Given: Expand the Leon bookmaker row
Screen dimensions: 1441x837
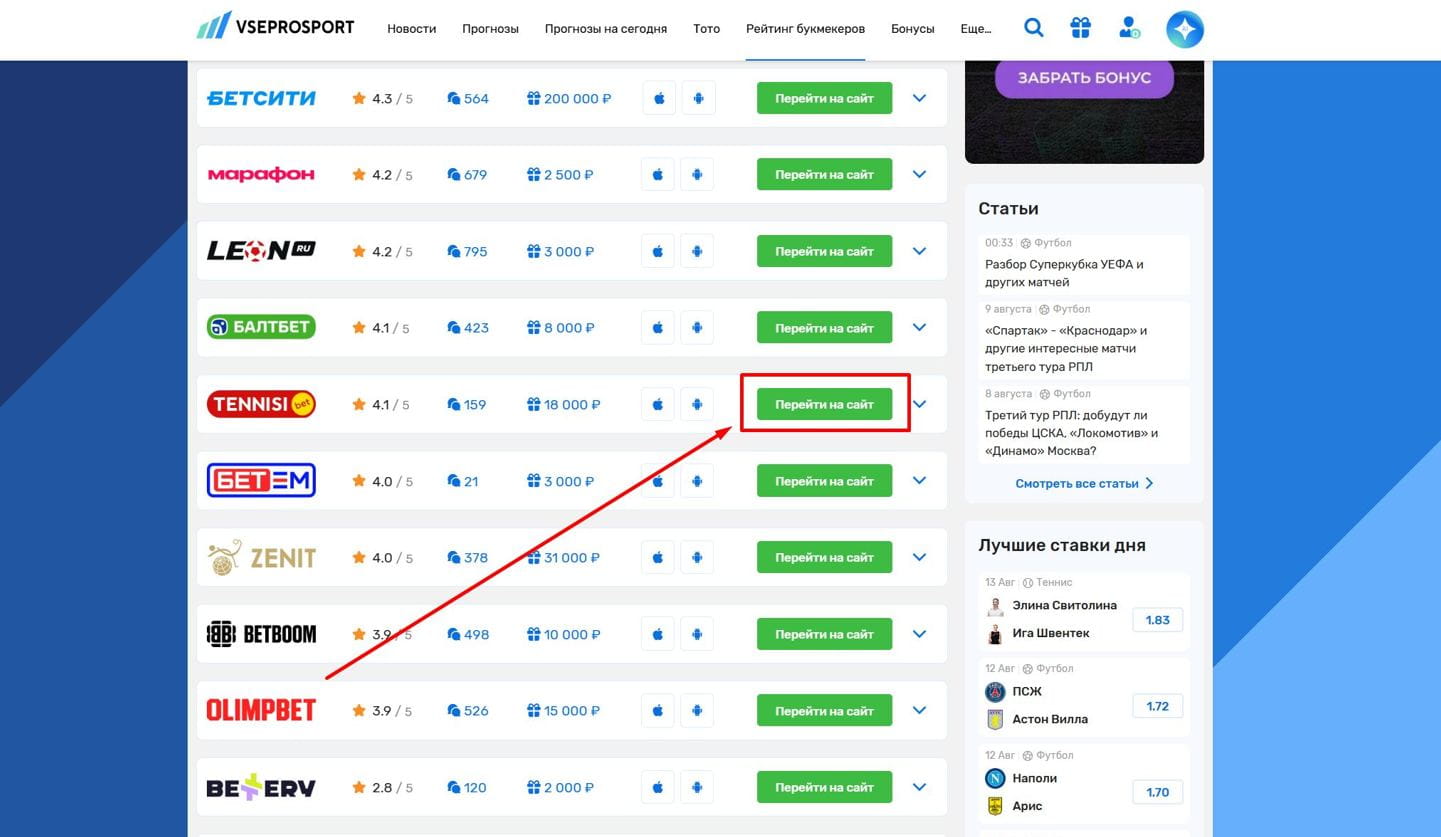Looking at the screenshot, I should coord(920,251).
